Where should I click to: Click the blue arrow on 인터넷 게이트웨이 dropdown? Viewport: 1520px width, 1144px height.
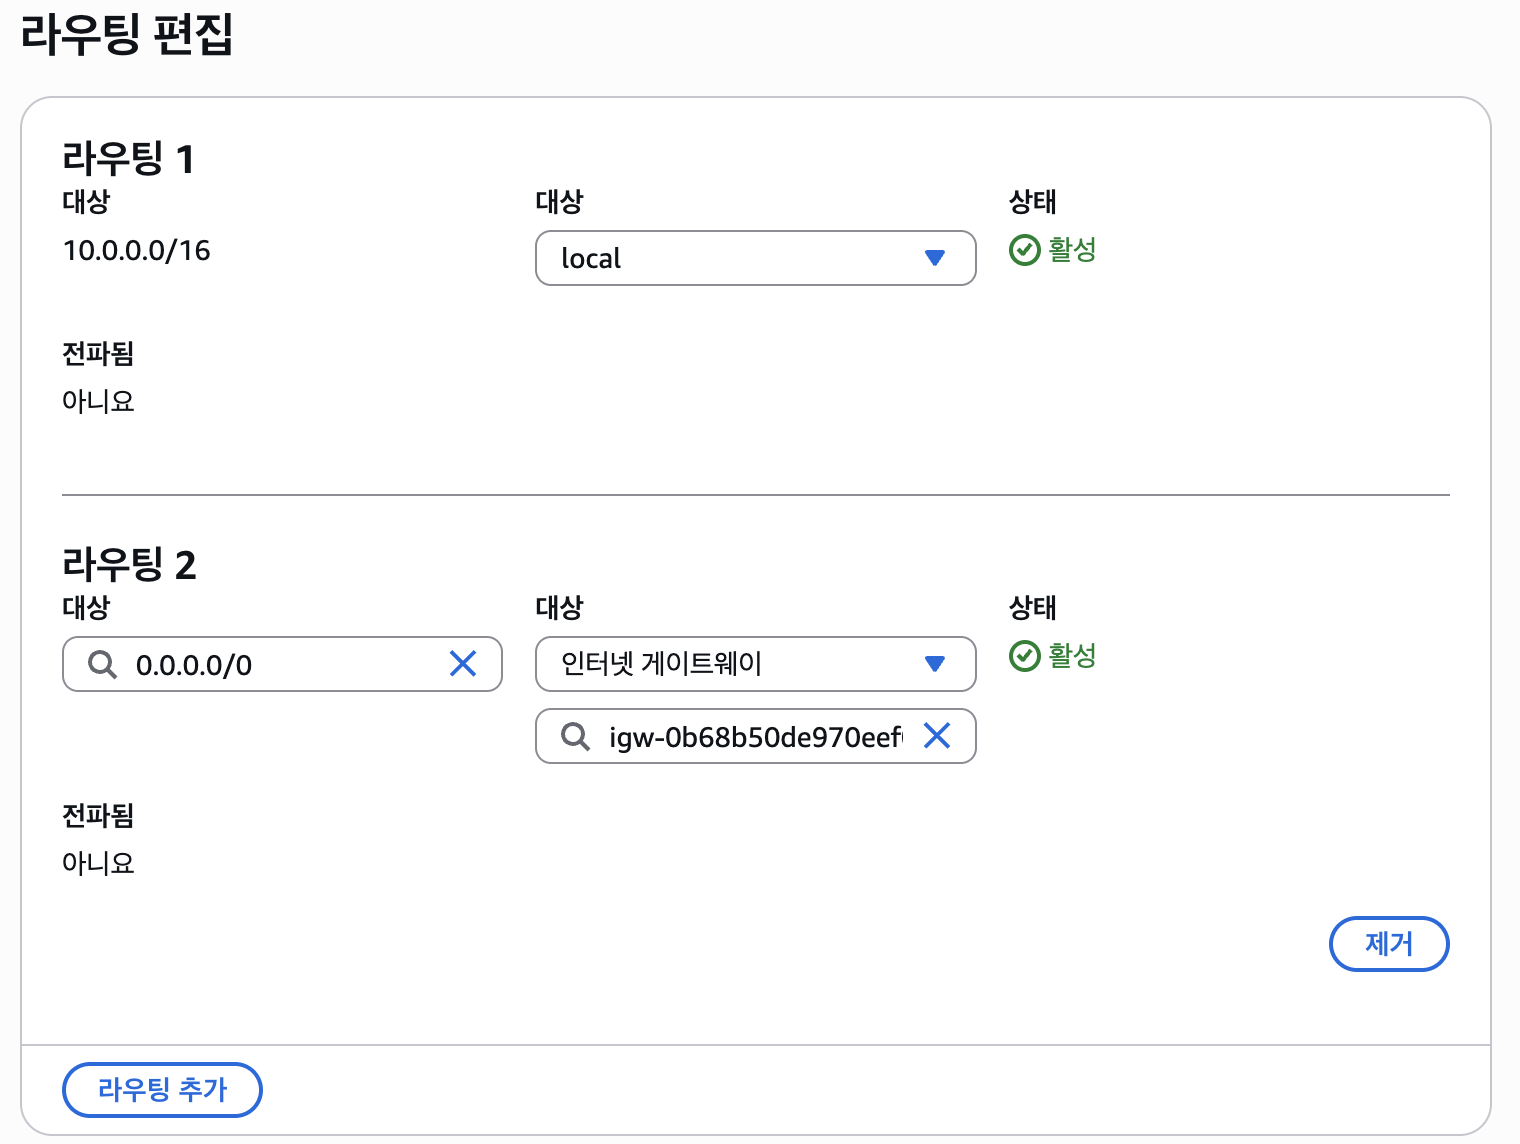(x=935, y=664)
